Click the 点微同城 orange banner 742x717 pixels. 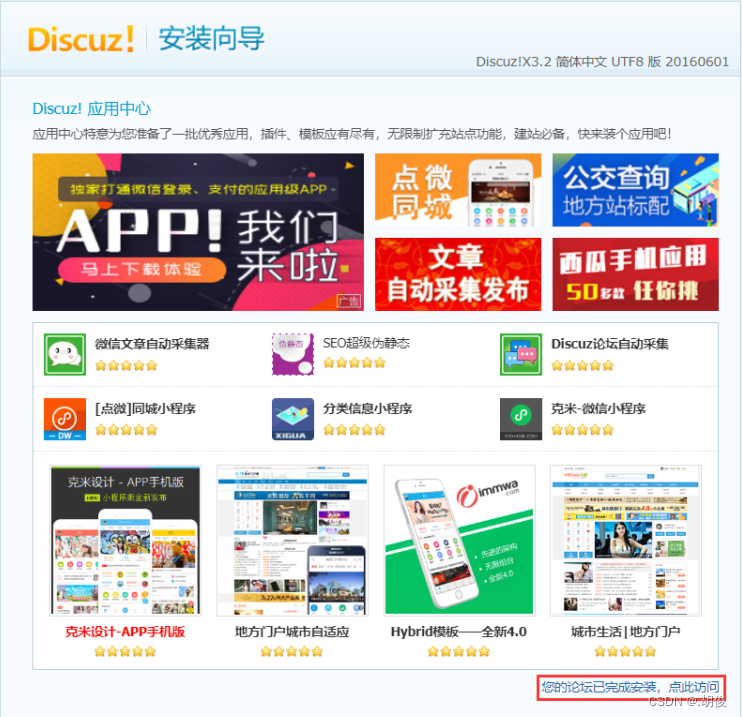458,190
